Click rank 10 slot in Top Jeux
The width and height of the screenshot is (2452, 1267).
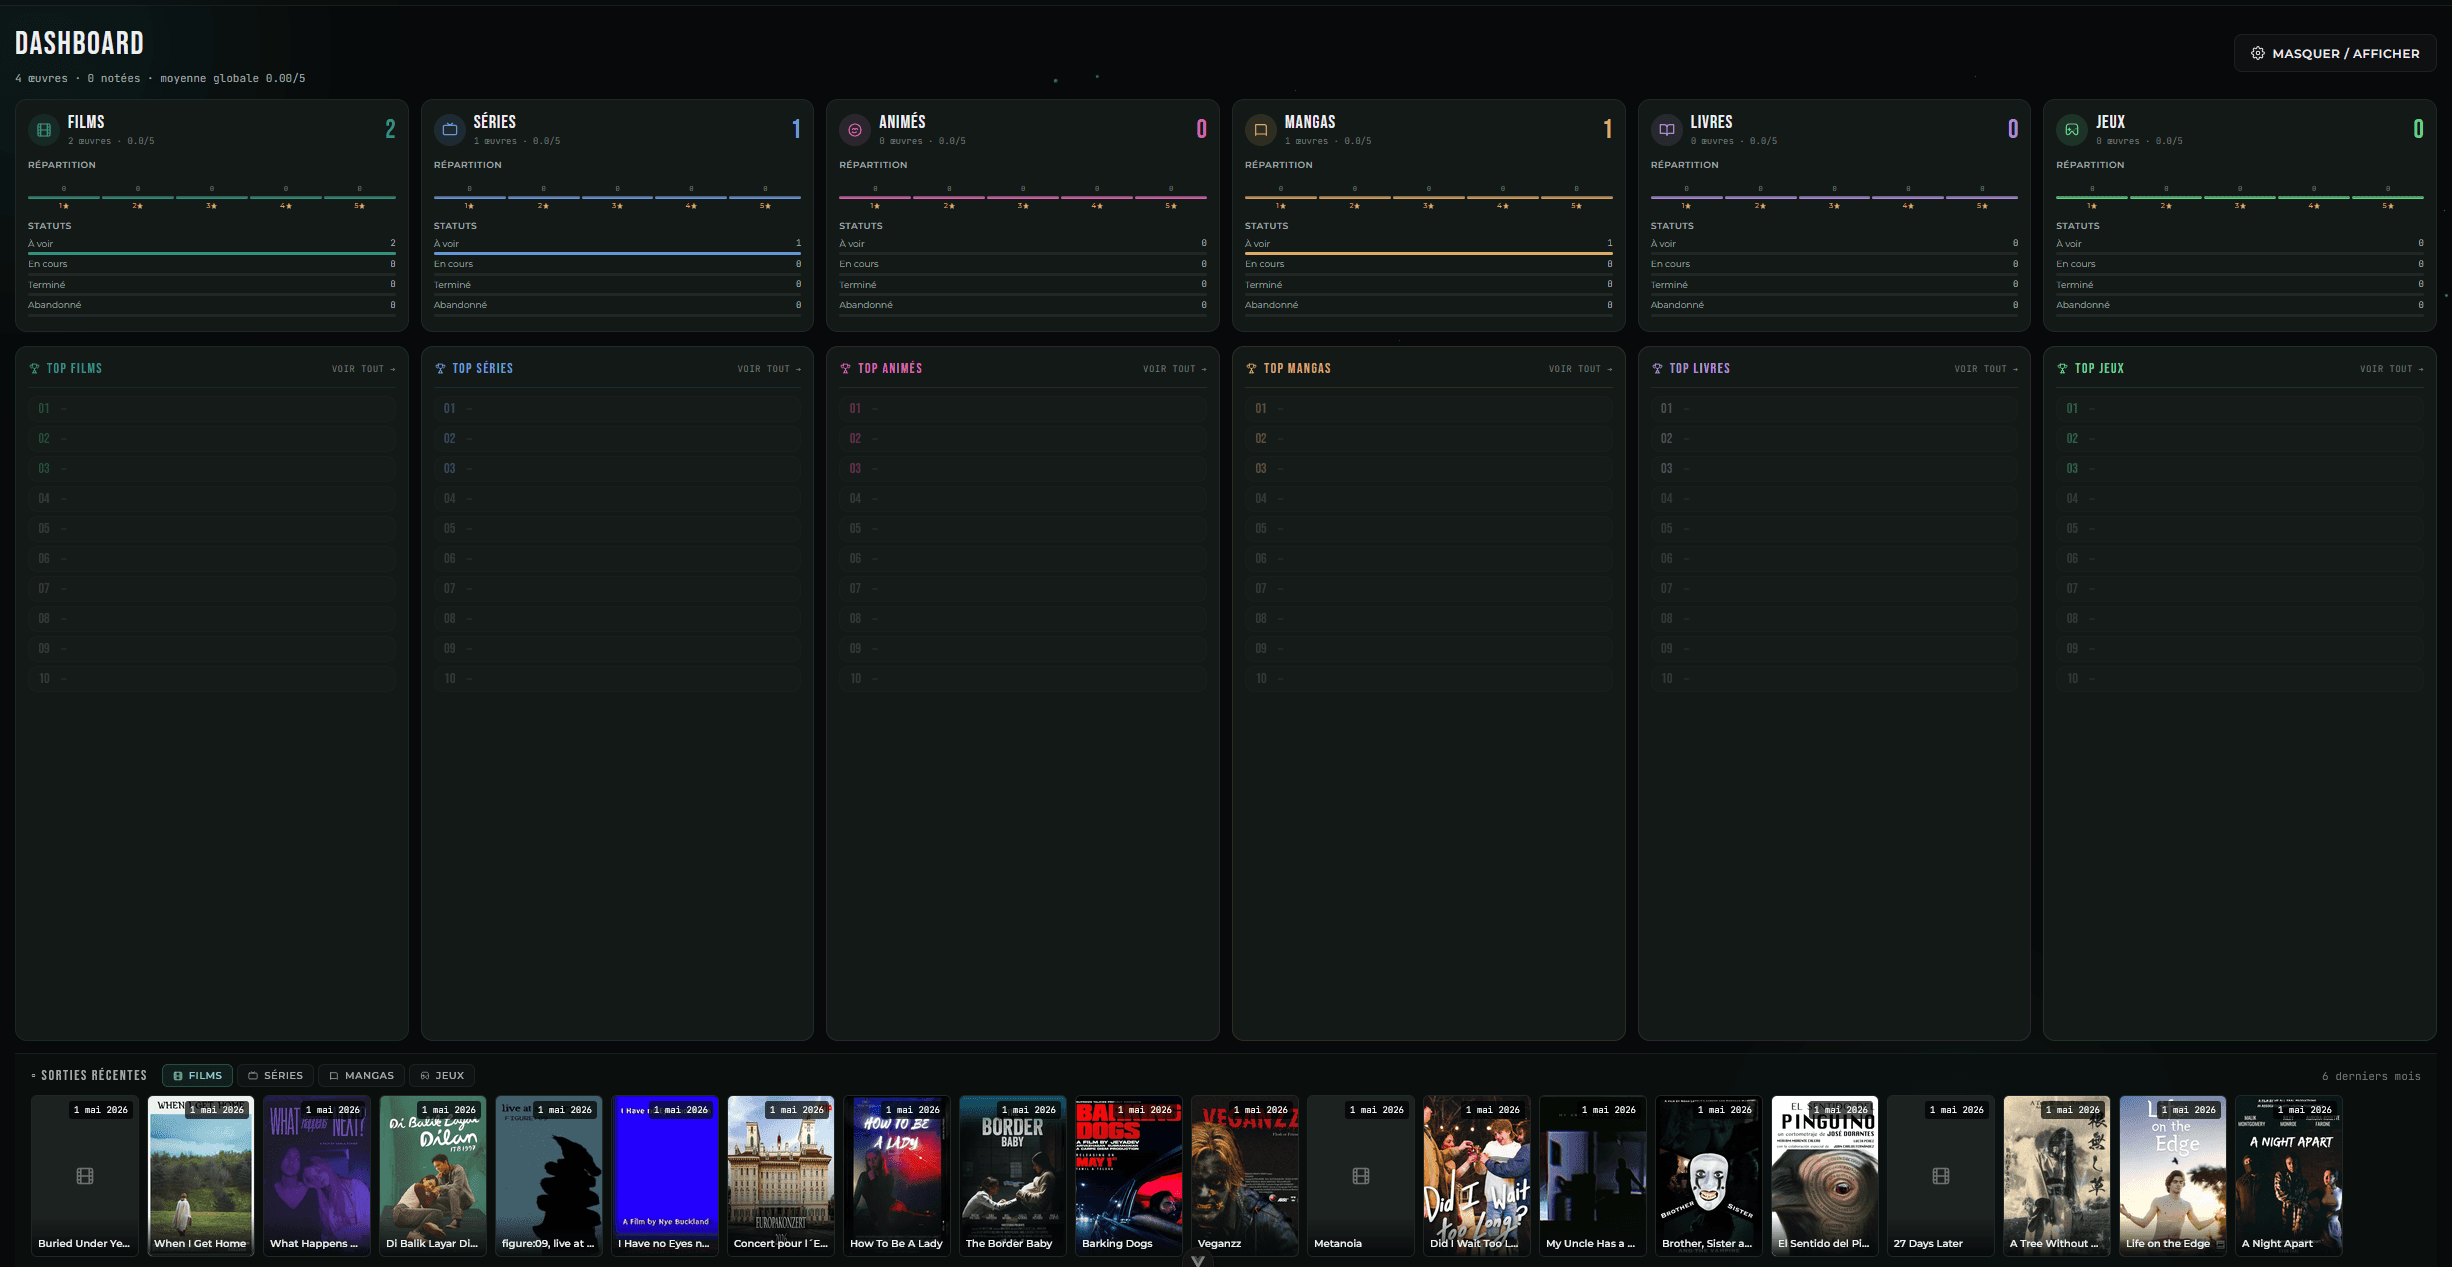[x=2240, y=679]
